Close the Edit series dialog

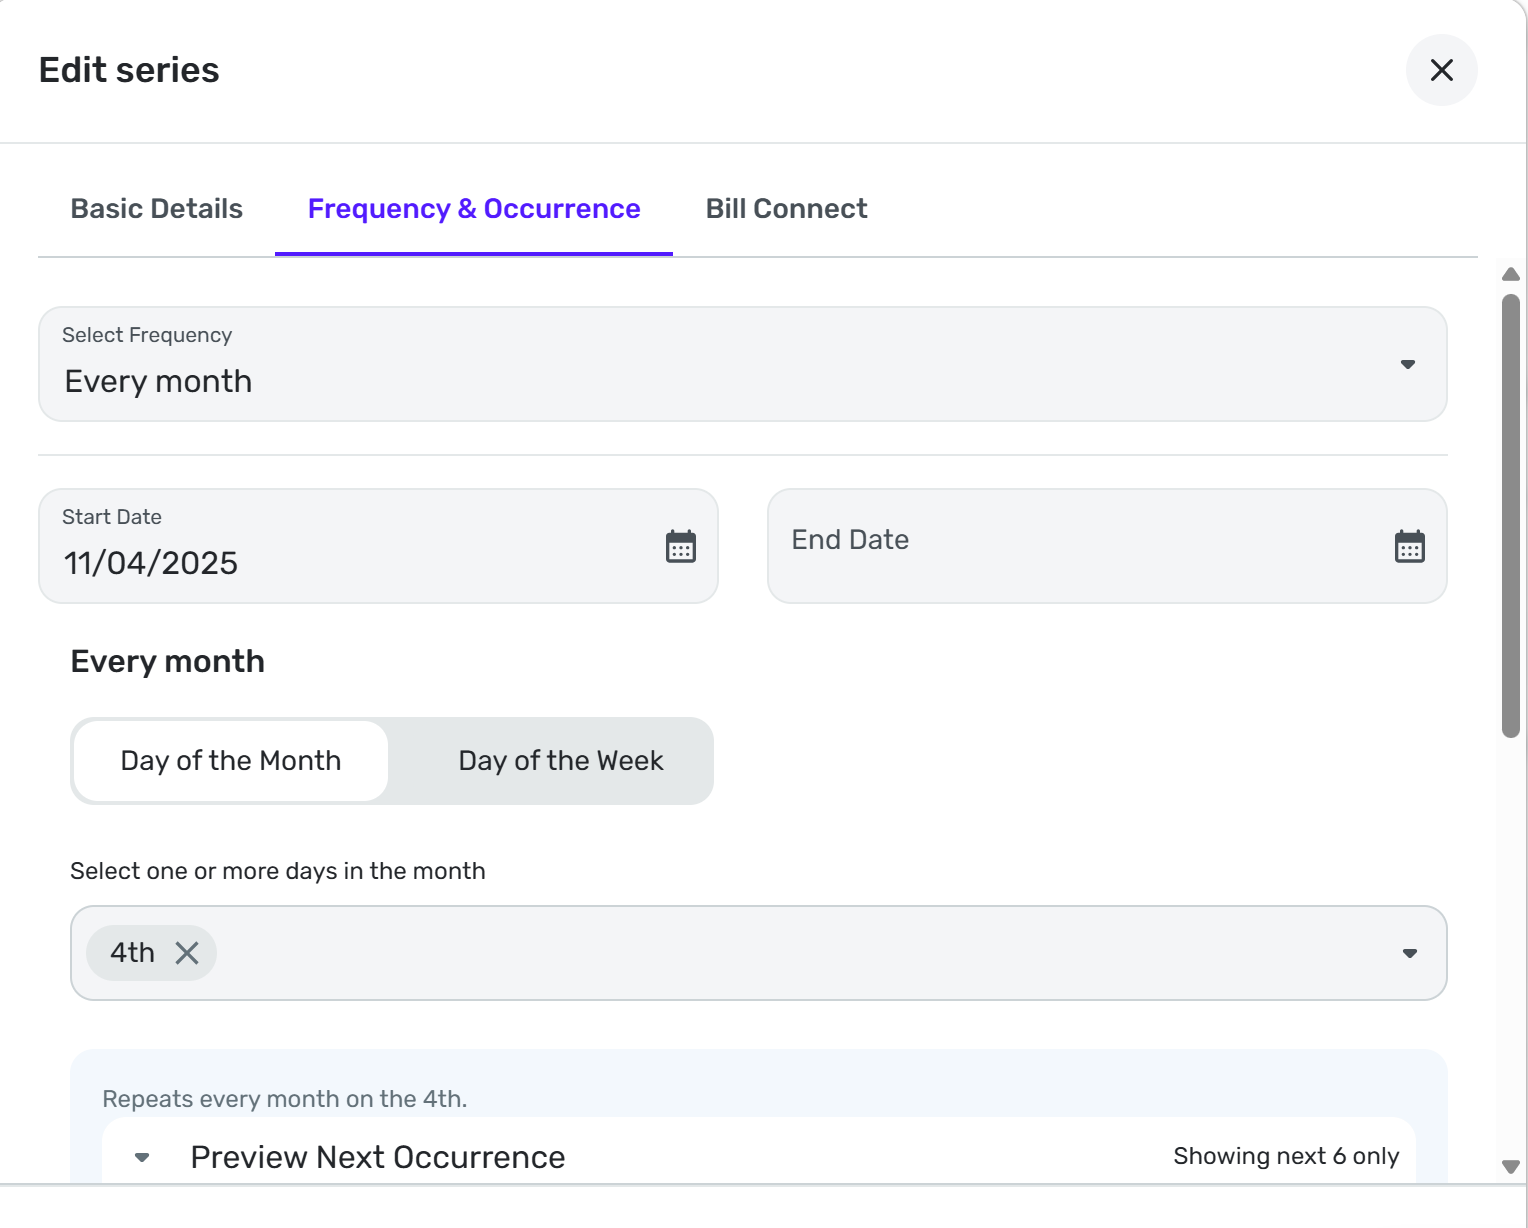[1441, 70]
